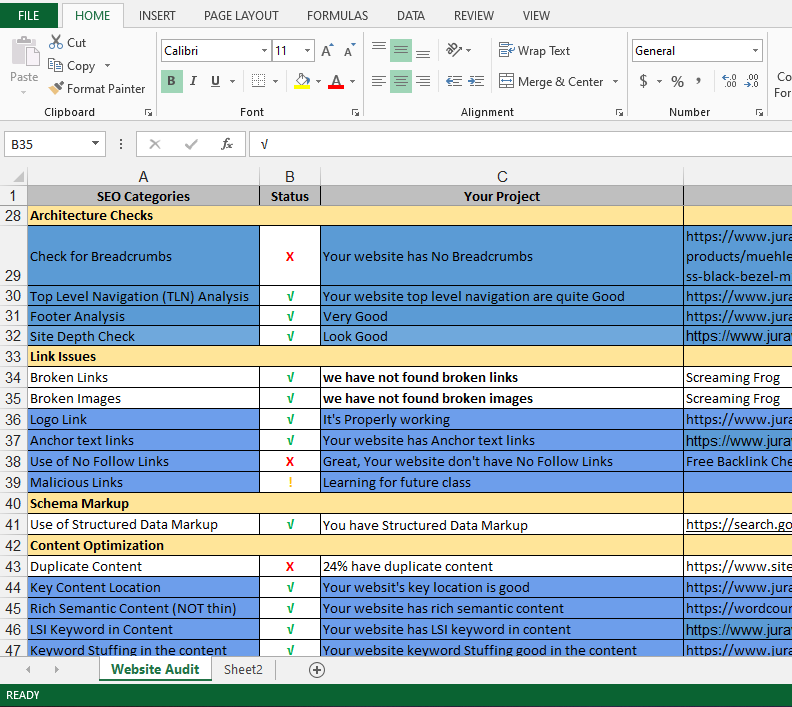
Task: Click the green FILE button
Action: [29, 16]
